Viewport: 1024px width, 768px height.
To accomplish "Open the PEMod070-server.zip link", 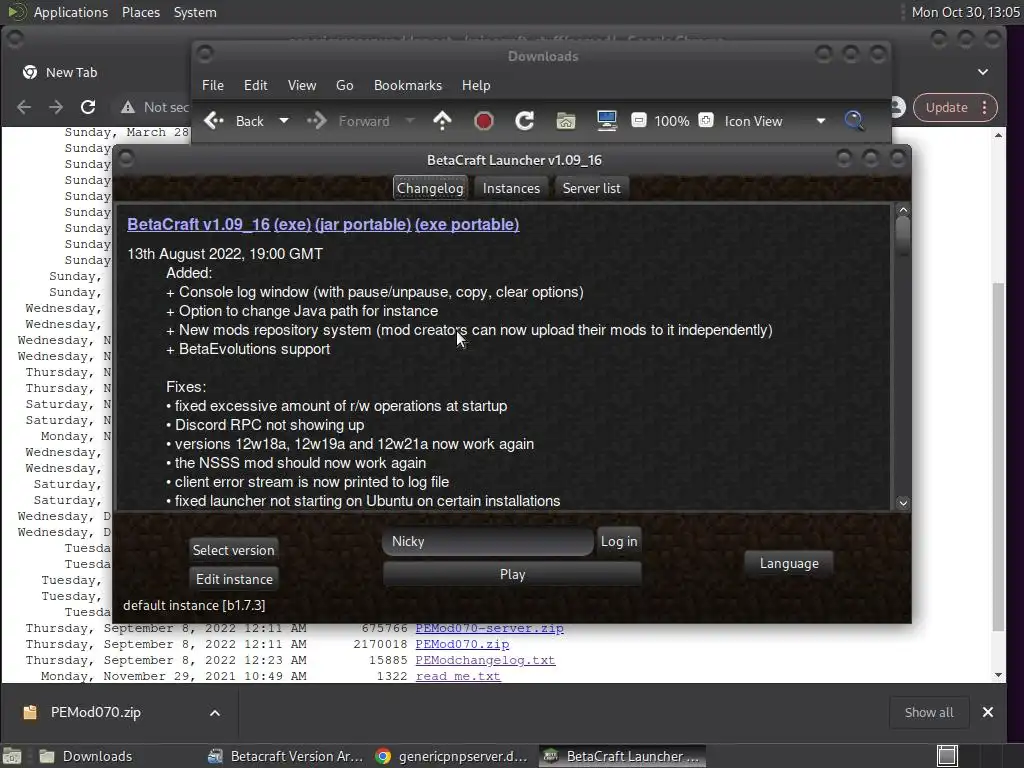I will pyautogui.click(x=489, y=628).
